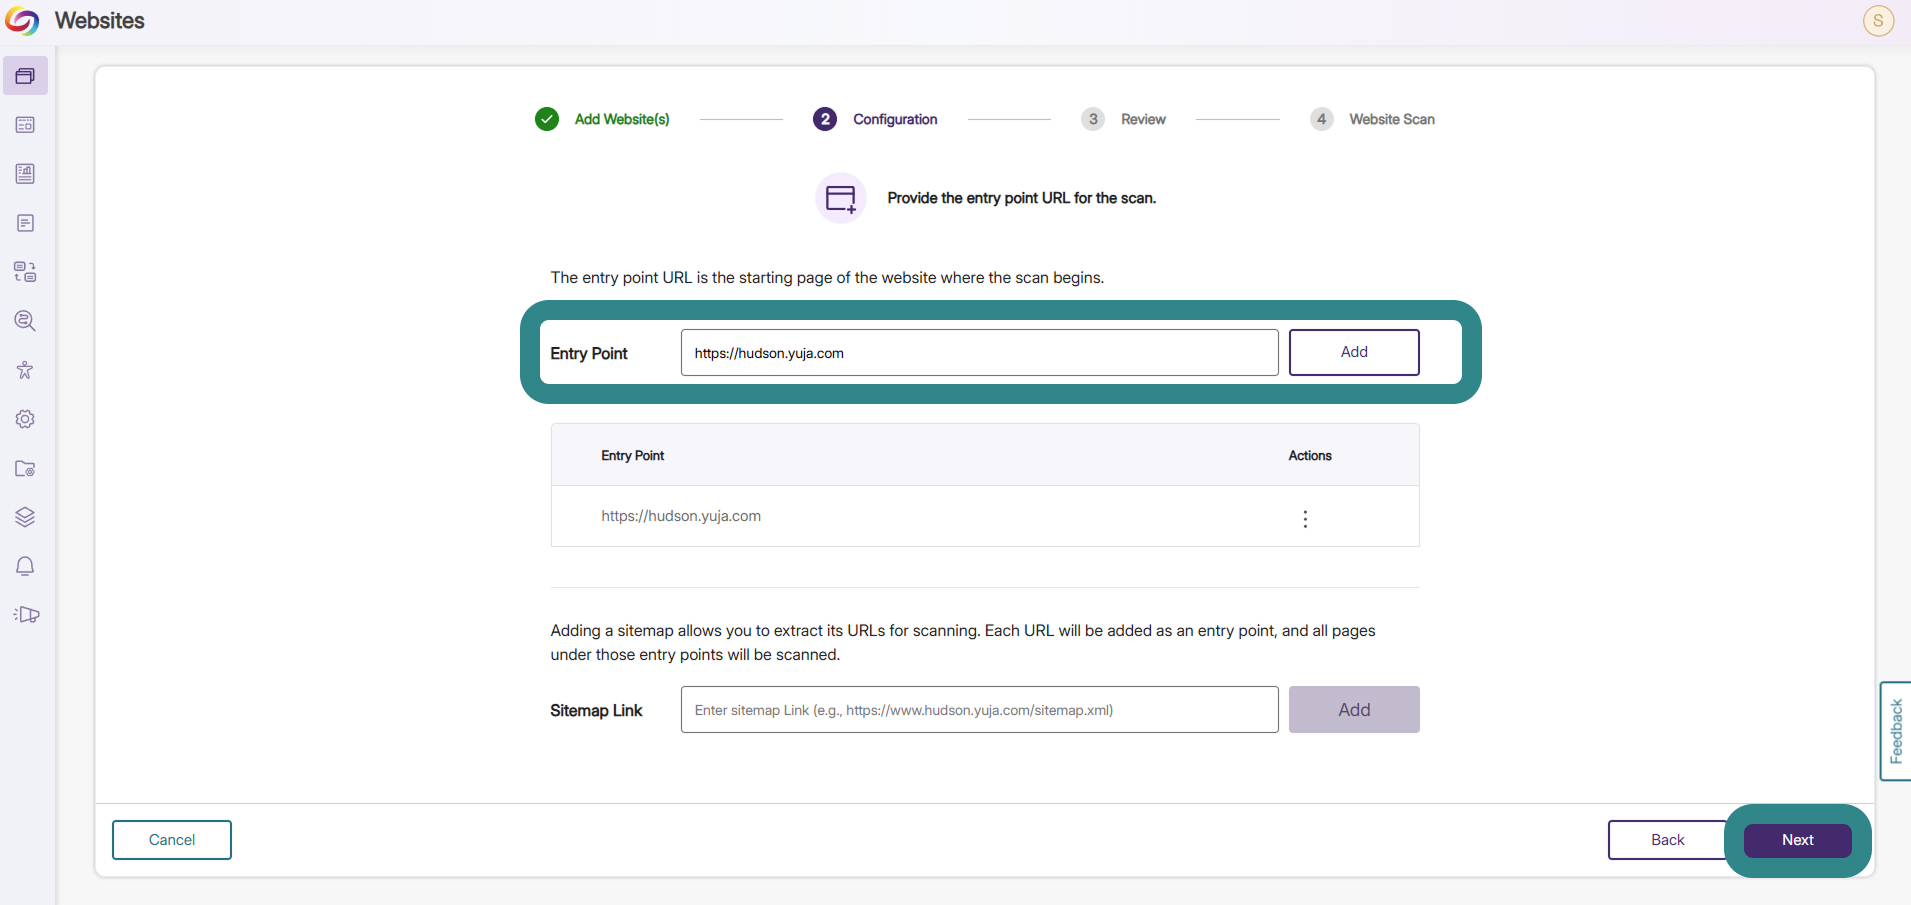The height and width of the screenshot is (905, 1911).
Task: Select the accessibility star-person sidebar icon
Action: pyautogui.click(x=25, y=370)
